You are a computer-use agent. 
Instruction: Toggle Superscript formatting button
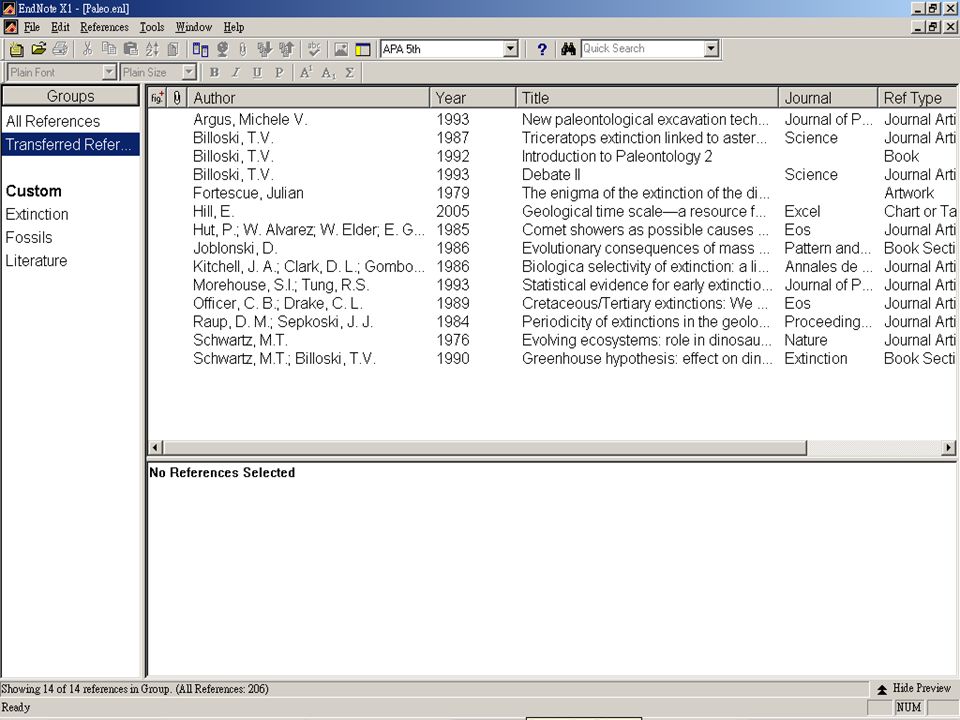coord(306,72)
